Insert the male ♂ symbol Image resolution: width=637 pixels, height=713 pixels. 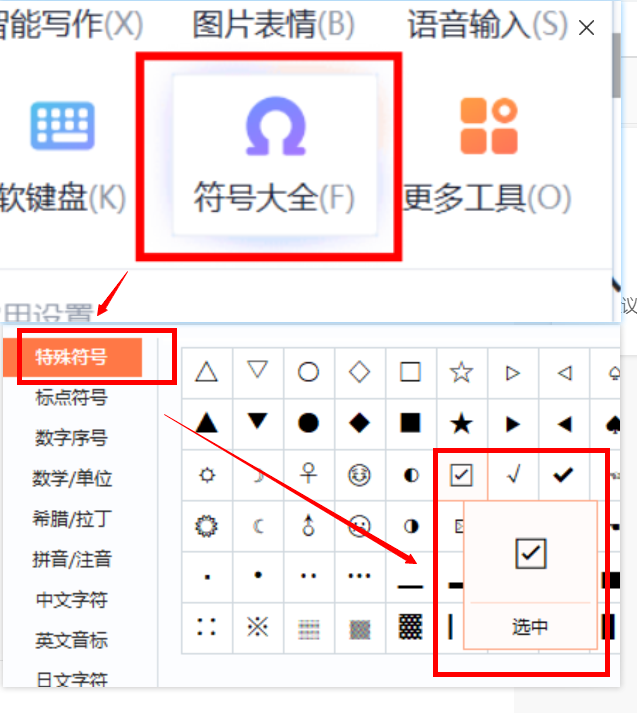[309, 527]
